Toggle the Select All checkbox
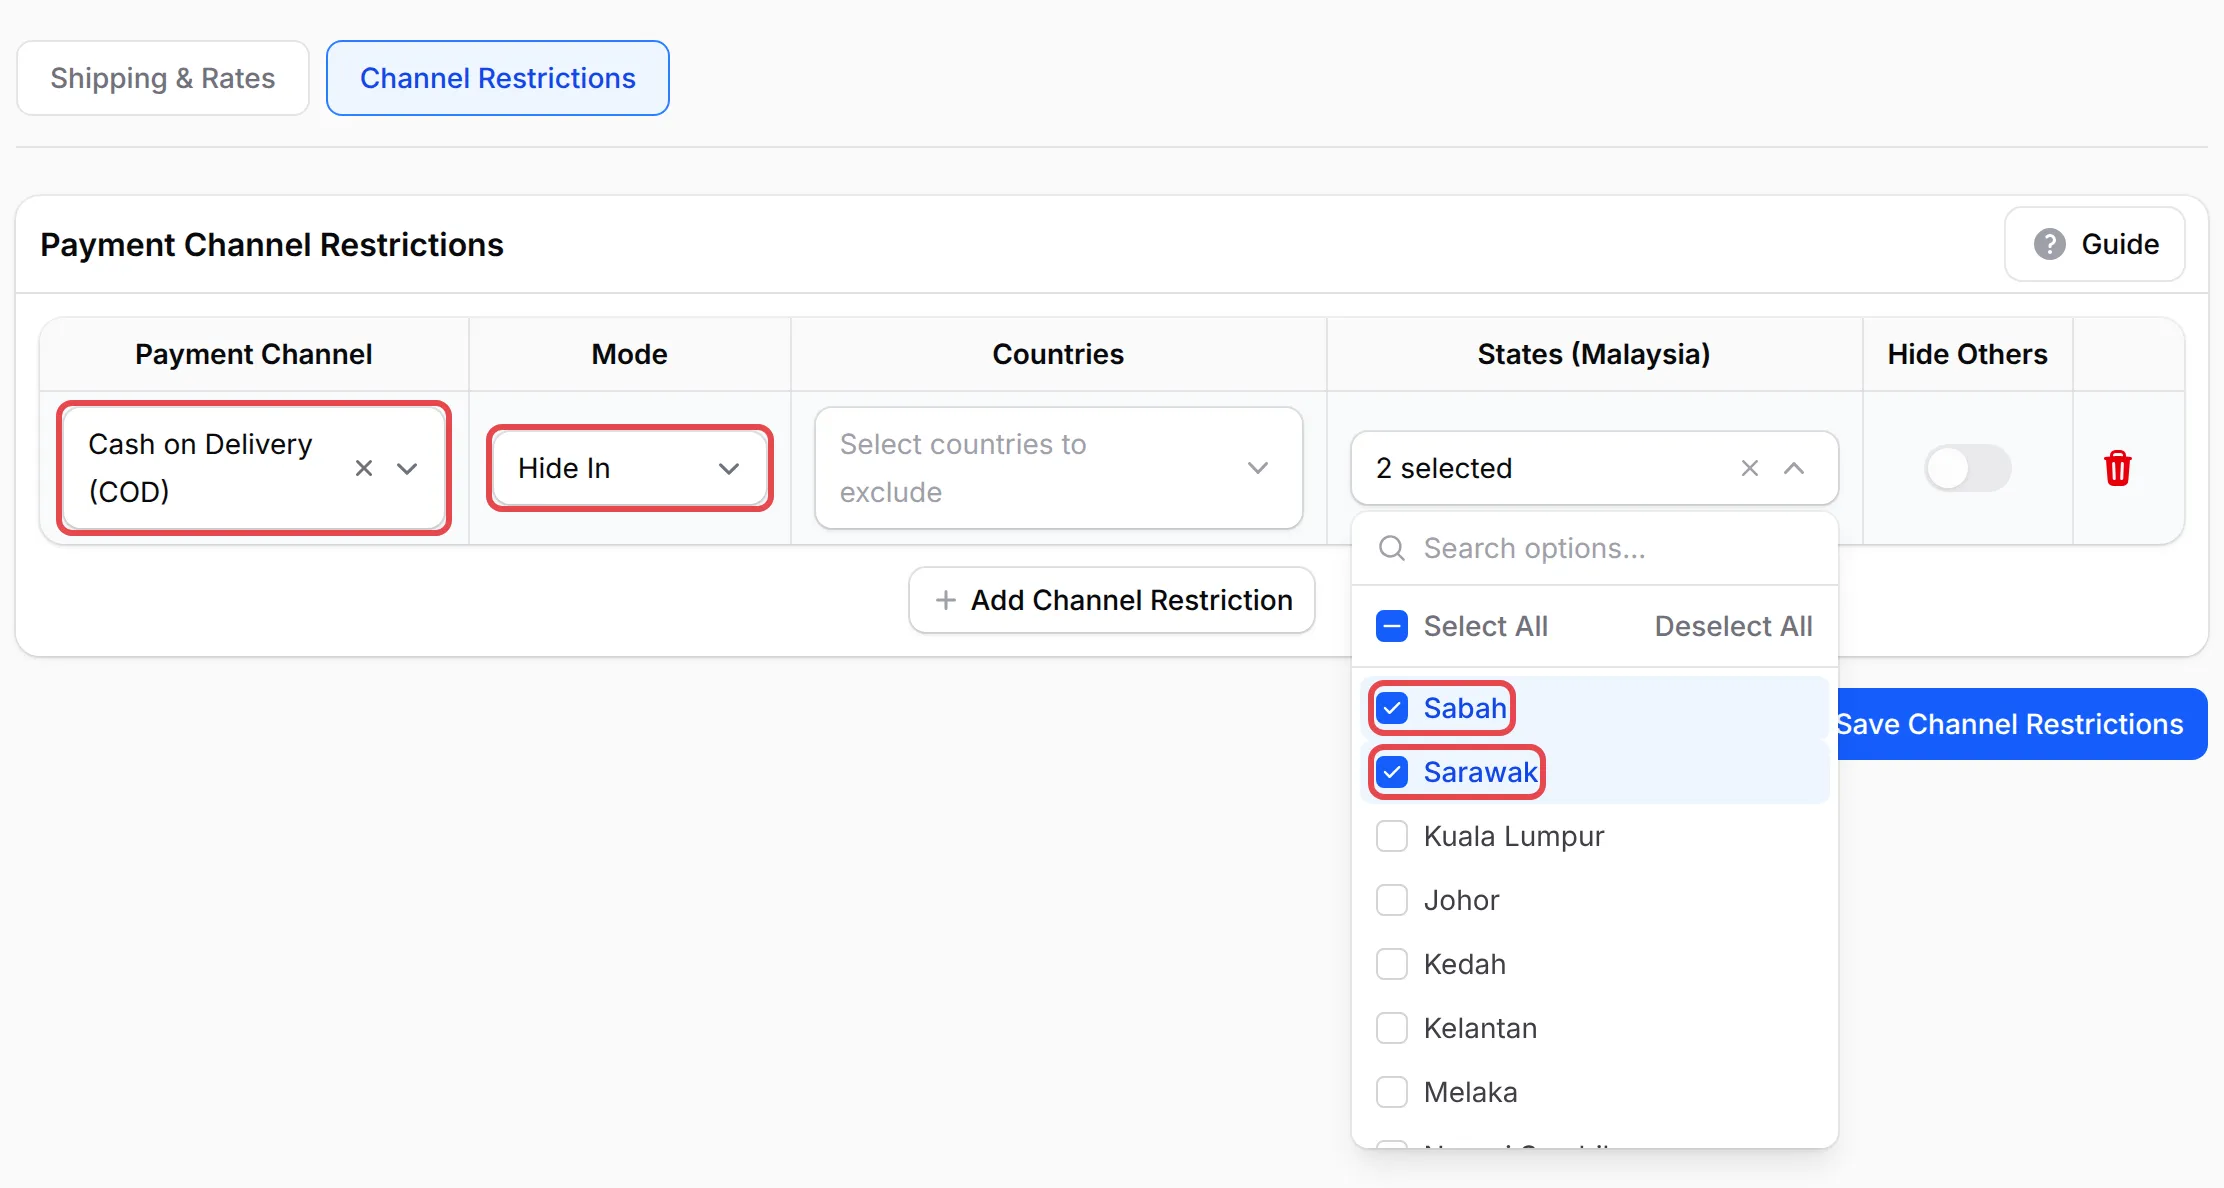The width and height of the screenshot is (2224, 1188). pos(1392,626)
